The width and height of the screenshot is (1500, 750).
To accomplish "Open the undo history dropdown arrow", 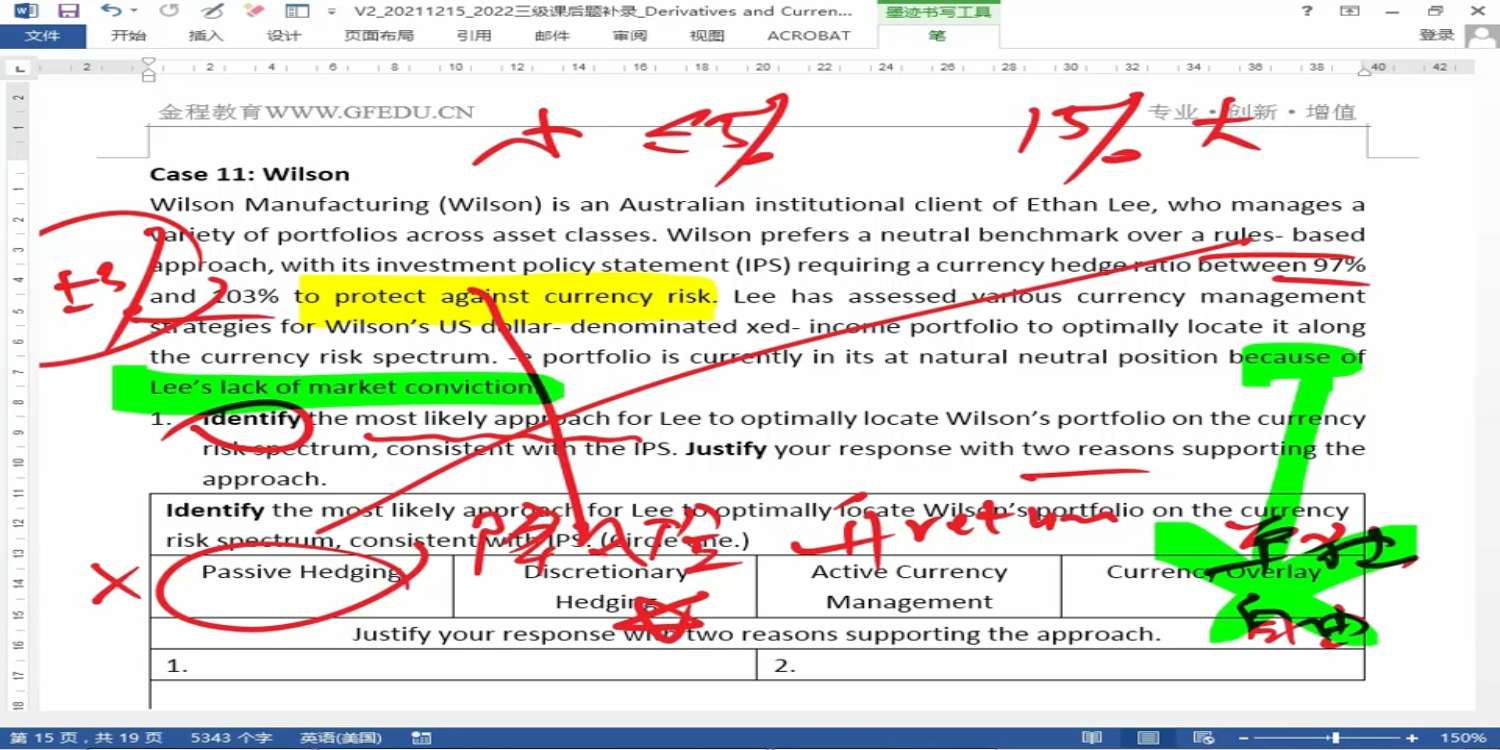I will click(x=133, y=12).
